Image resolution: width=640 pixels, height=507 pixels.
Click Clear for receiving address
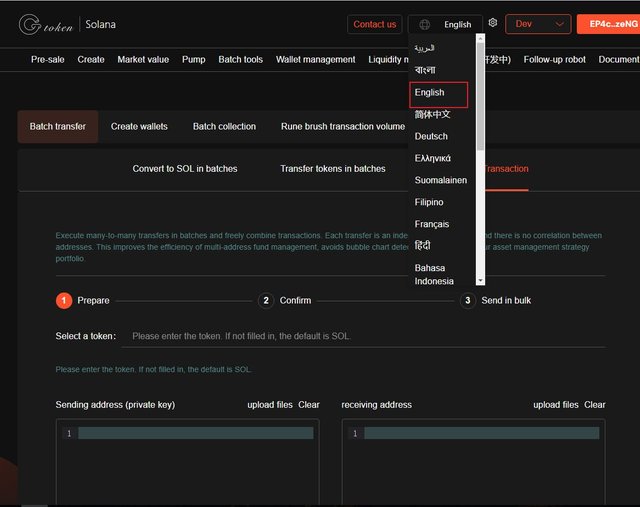(x=595, y=405)
